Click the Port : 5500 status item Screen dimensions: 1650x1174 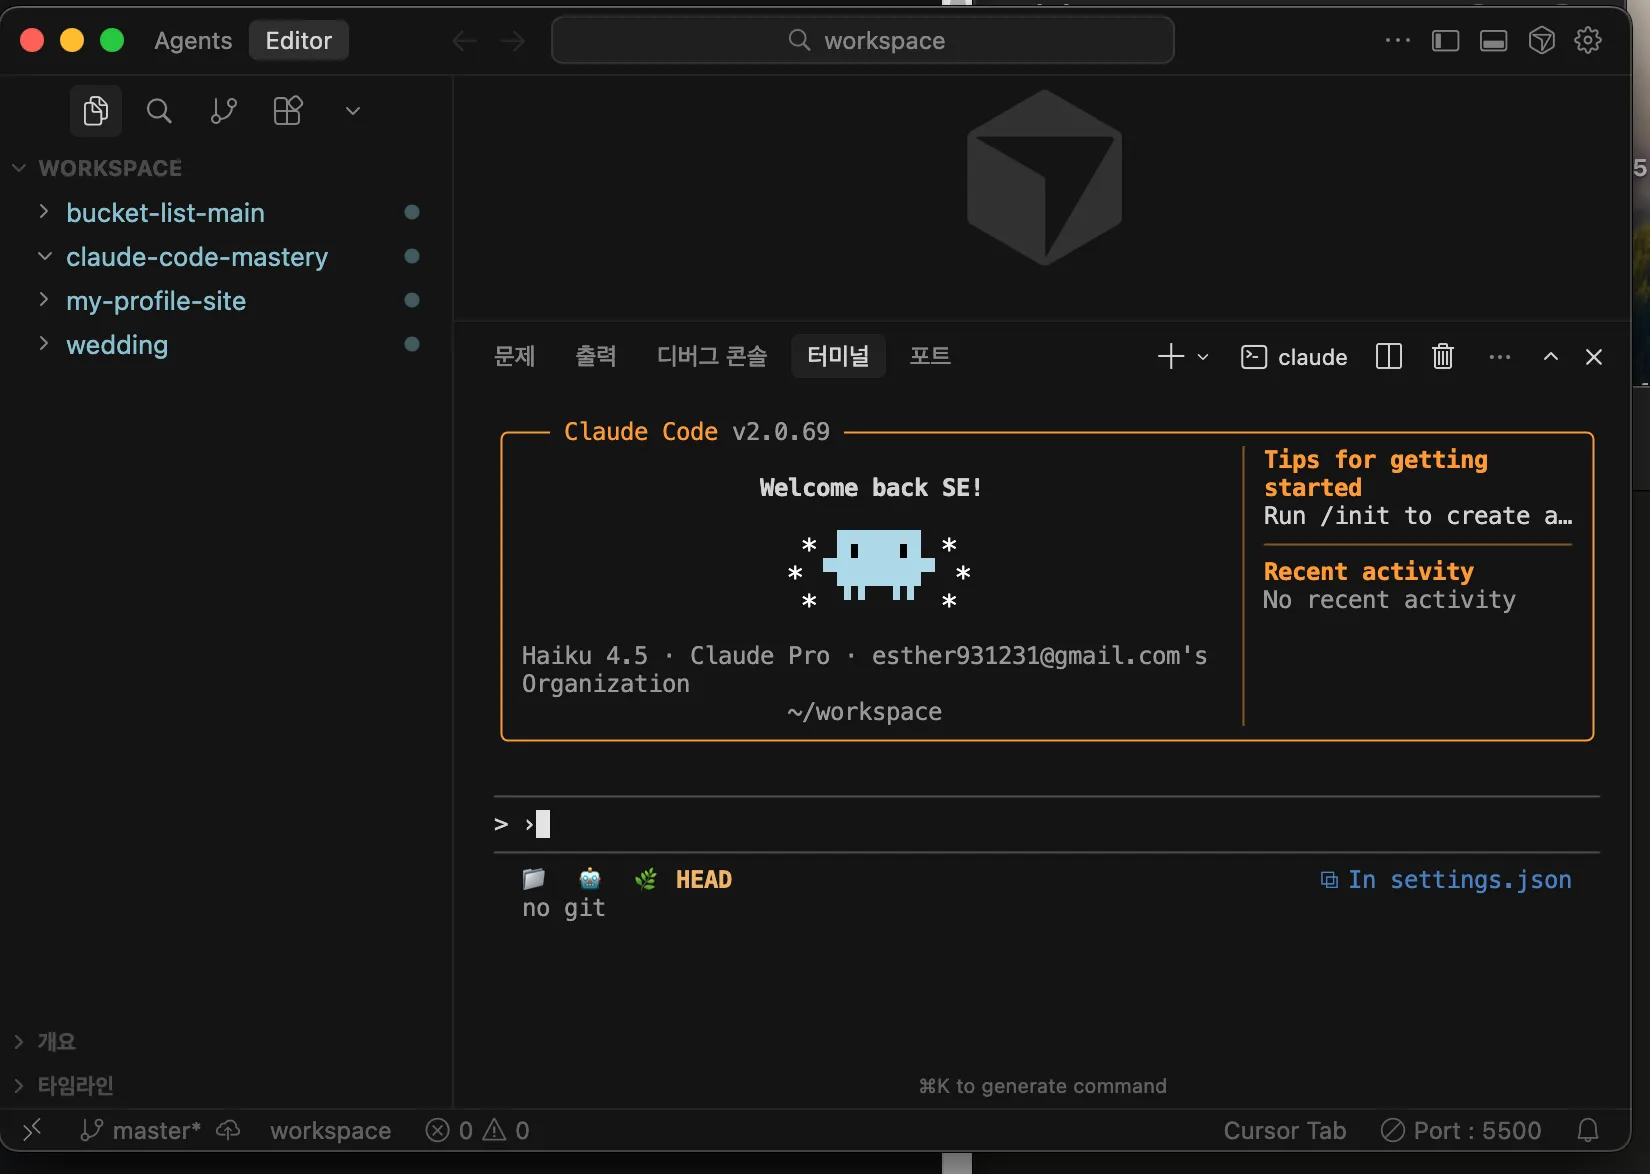click(x=1460, y=1130)
